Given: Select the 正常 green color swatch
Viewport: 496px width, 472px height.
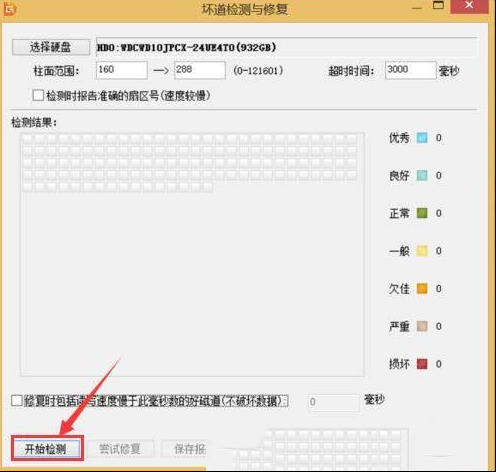Looking at the screenshot, I should pyautogui.click(x=422, y=213).
